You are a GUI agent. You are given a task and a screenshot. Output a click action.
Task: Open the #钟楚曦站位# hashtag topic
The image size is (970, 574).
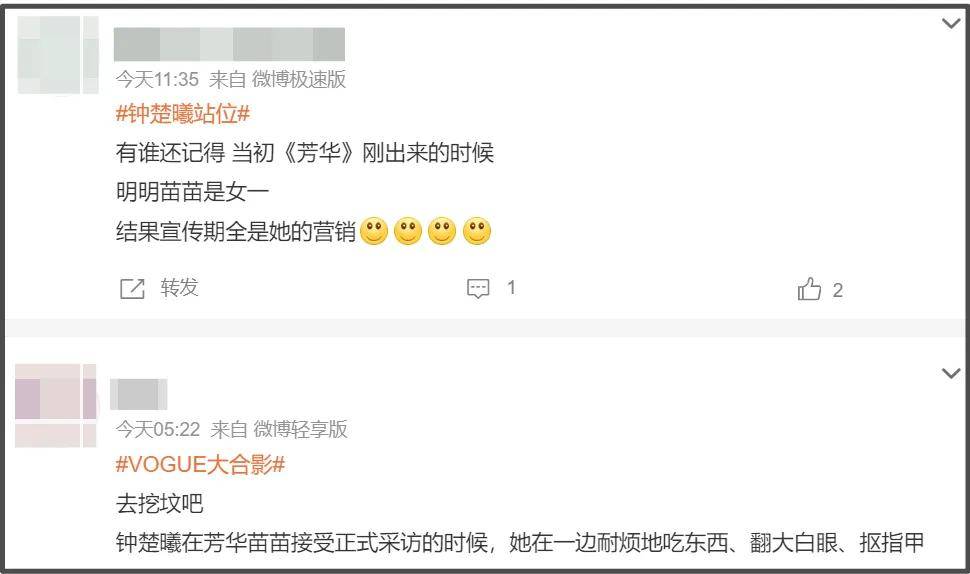pyautogui.click(x=183, y=114)
